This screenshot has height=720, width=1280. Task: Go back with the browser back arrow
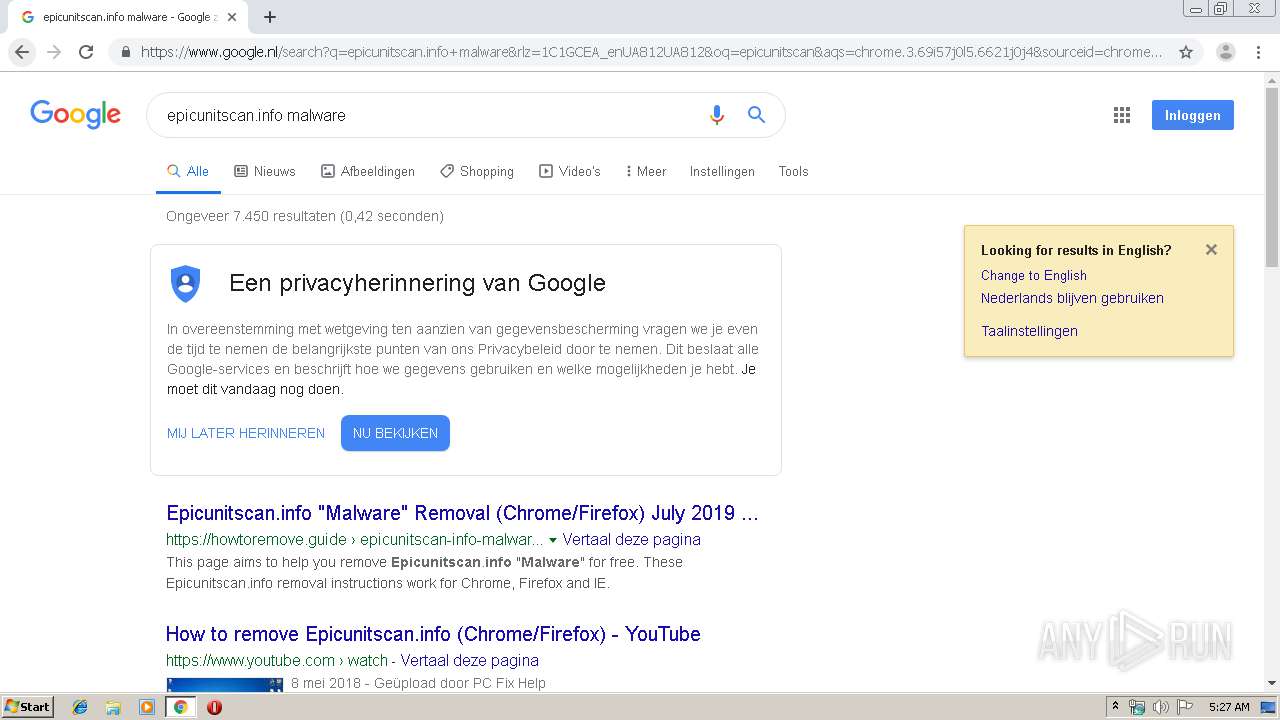pyautogui.click(x=22, y=52)
